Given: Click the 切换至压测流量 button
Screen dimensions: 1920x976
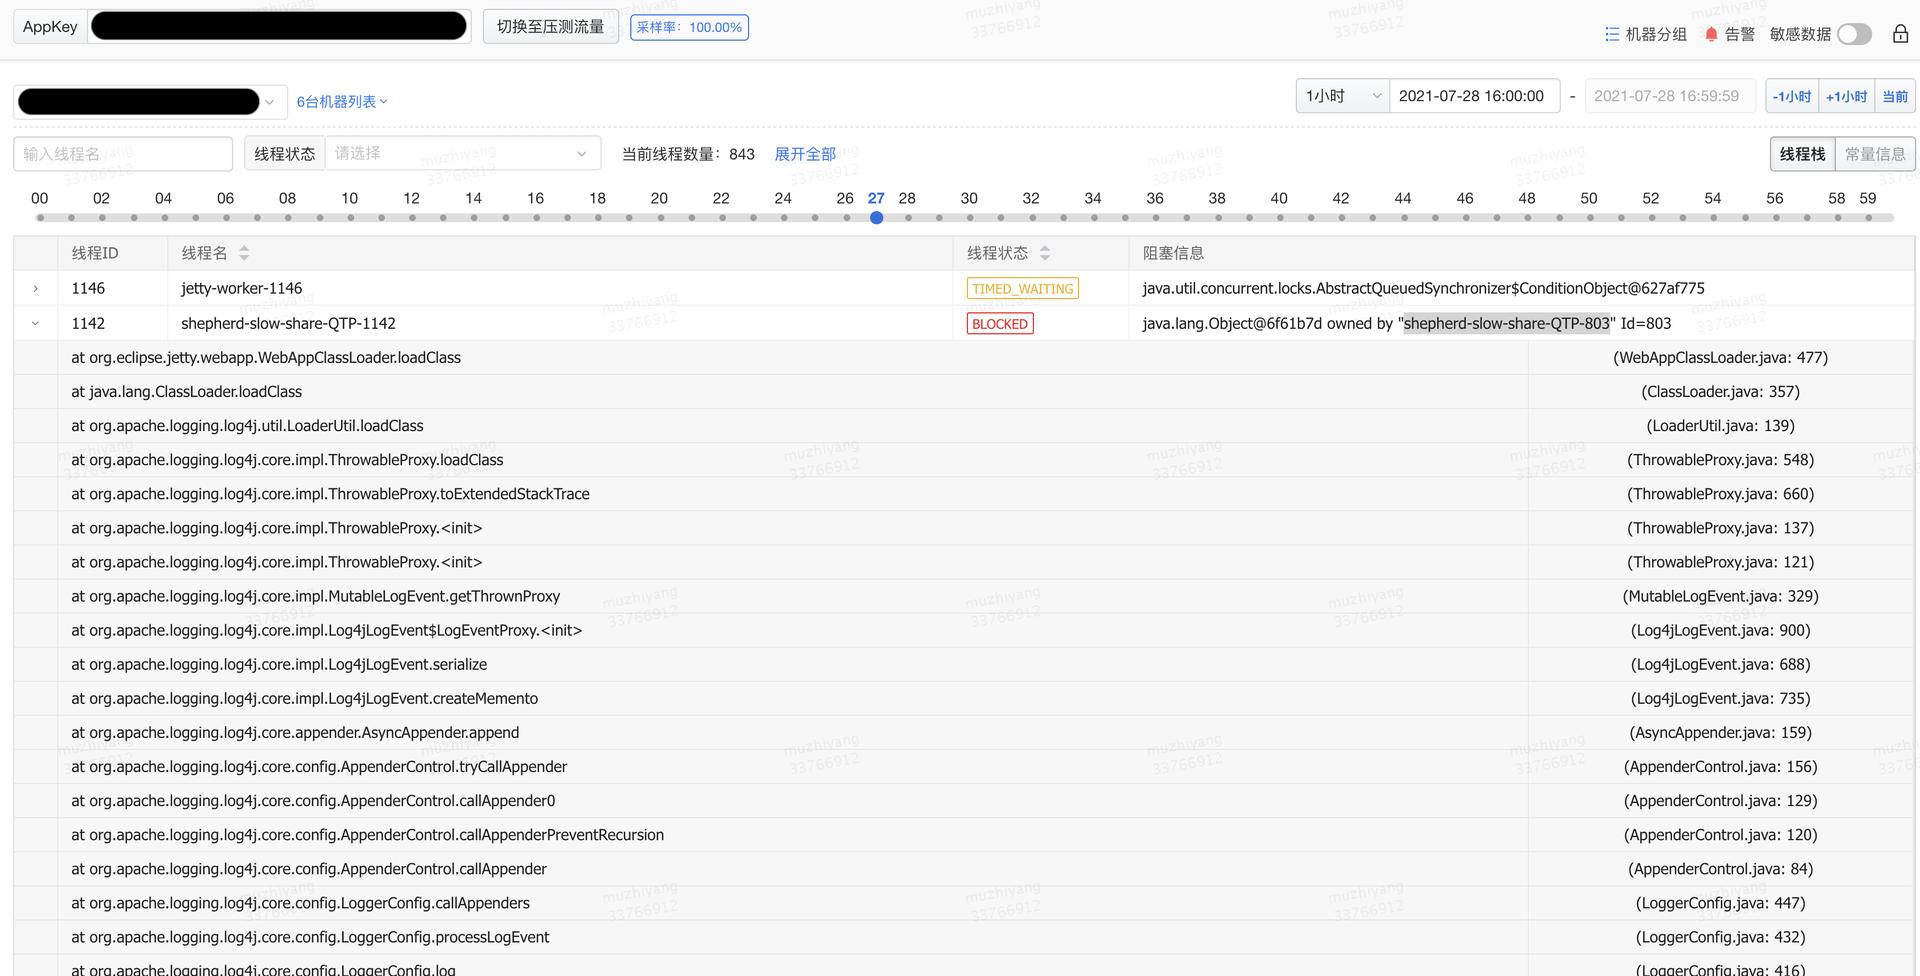Looking at the screenshot, I should coord(550,27).
